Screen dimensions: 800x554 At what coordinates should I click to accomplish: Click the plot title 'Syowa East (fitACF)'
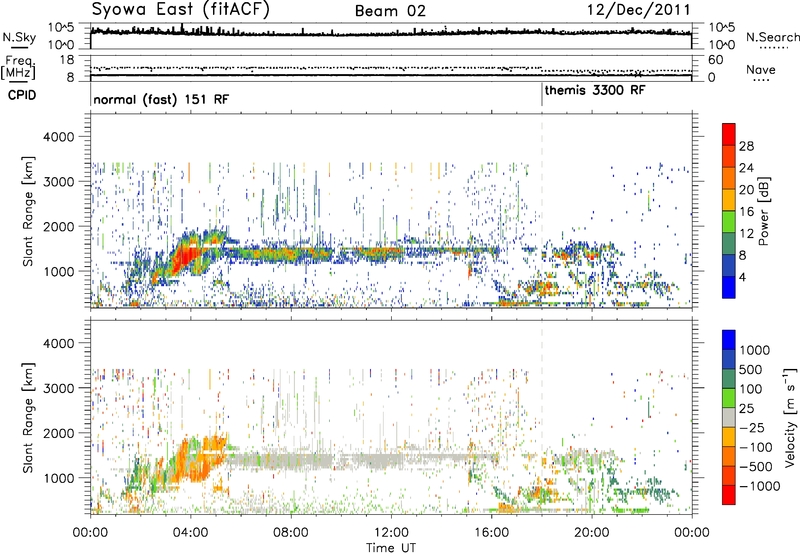point(181,9)
